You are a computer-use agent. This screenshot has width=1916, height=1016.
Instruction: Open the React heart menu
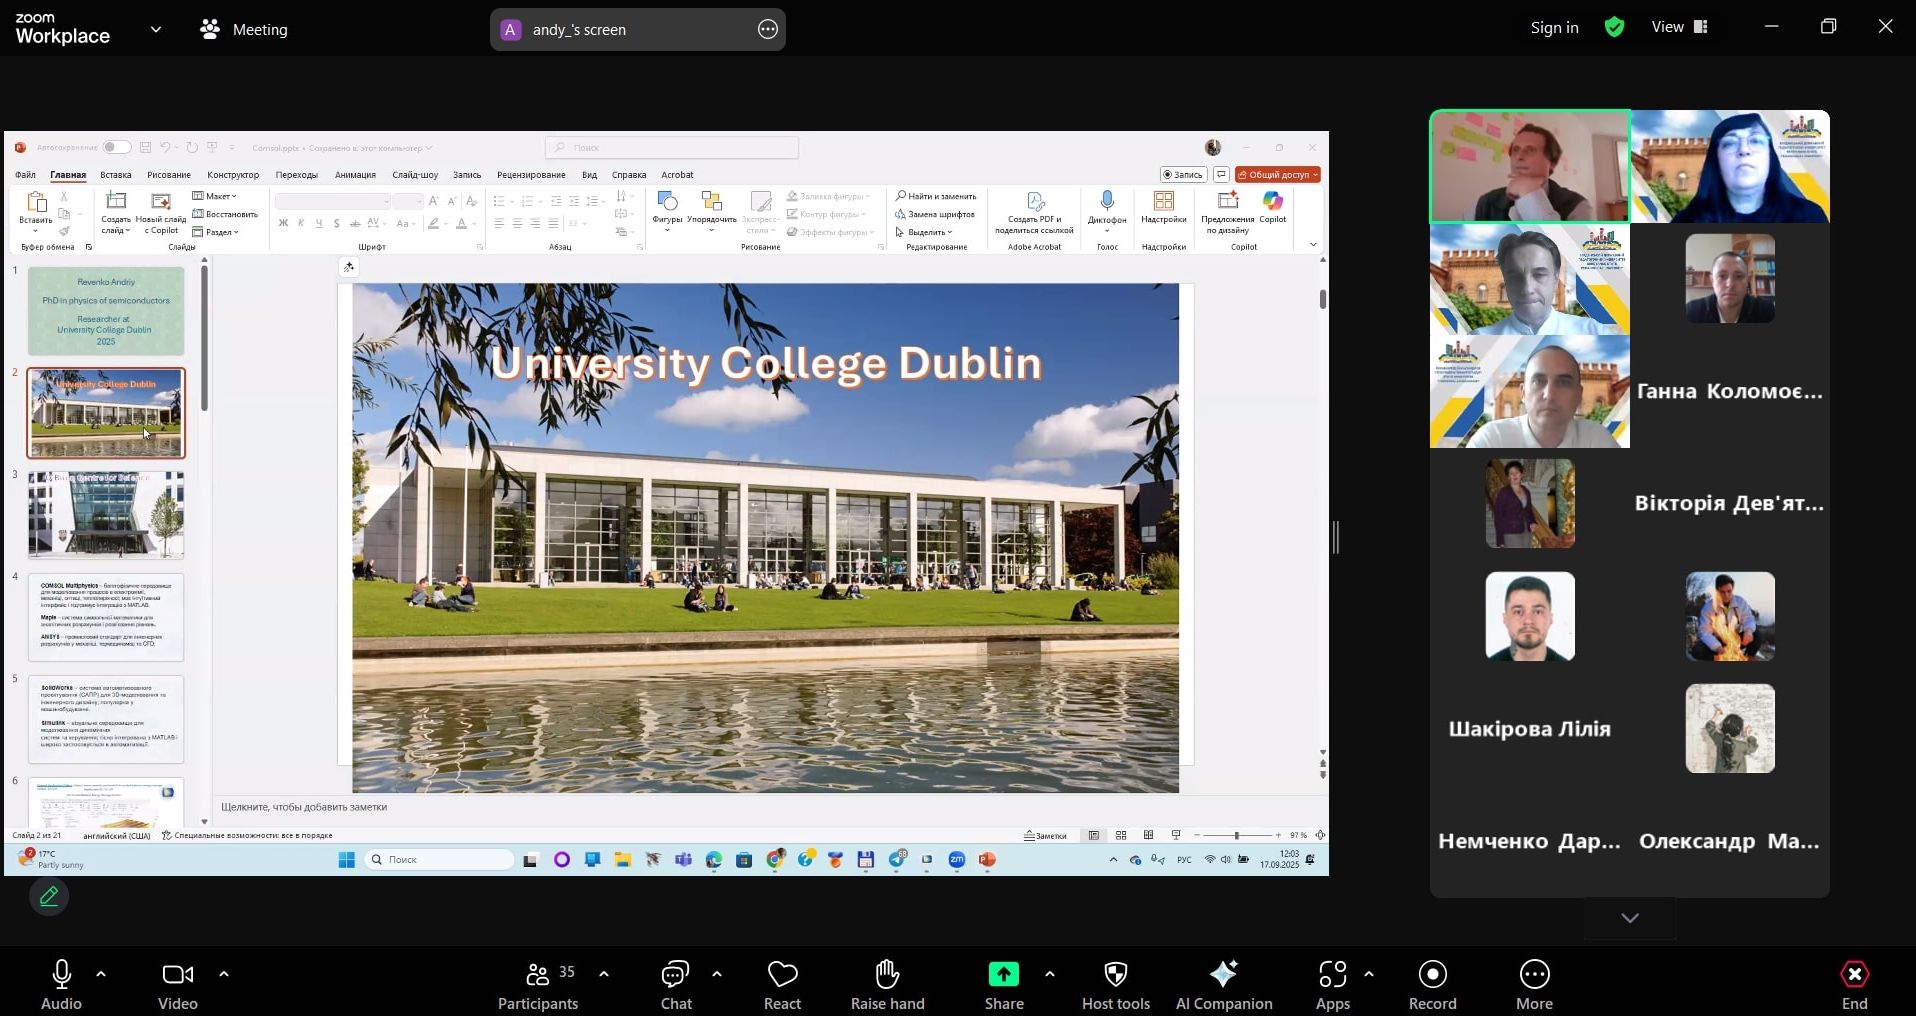click(x=782, y=984)
